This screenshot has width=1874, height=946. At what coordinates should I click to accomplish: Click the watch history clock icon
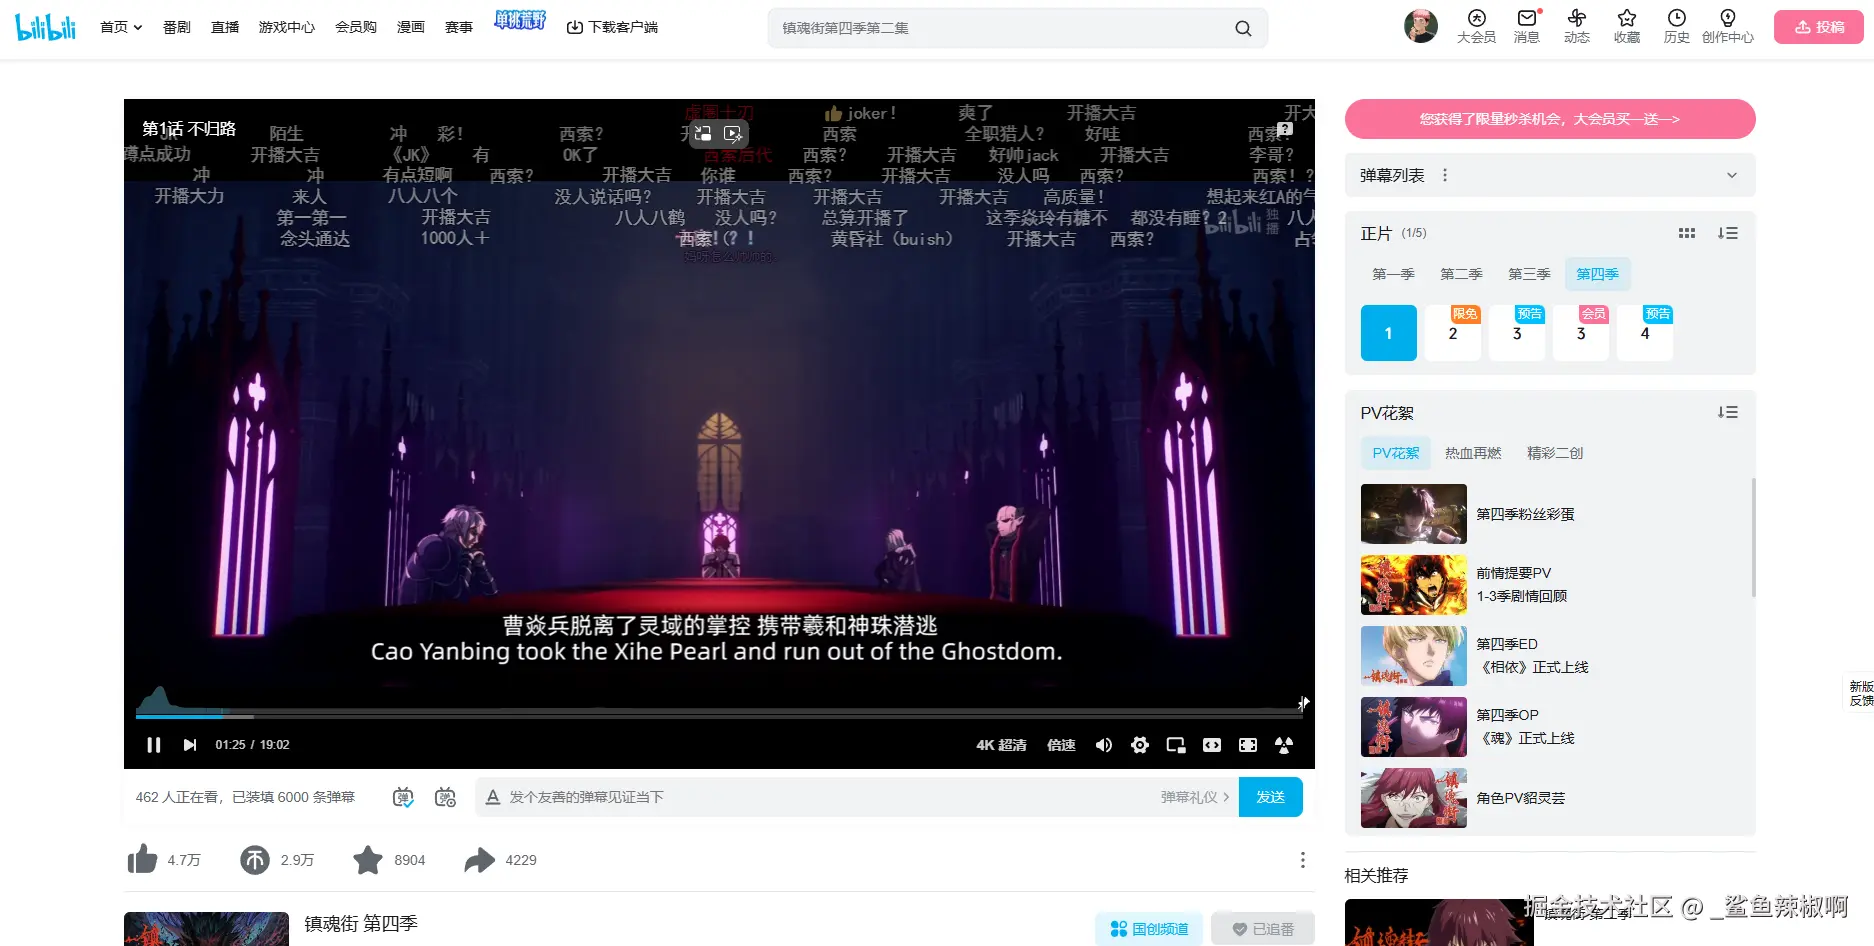(1676, 27)
